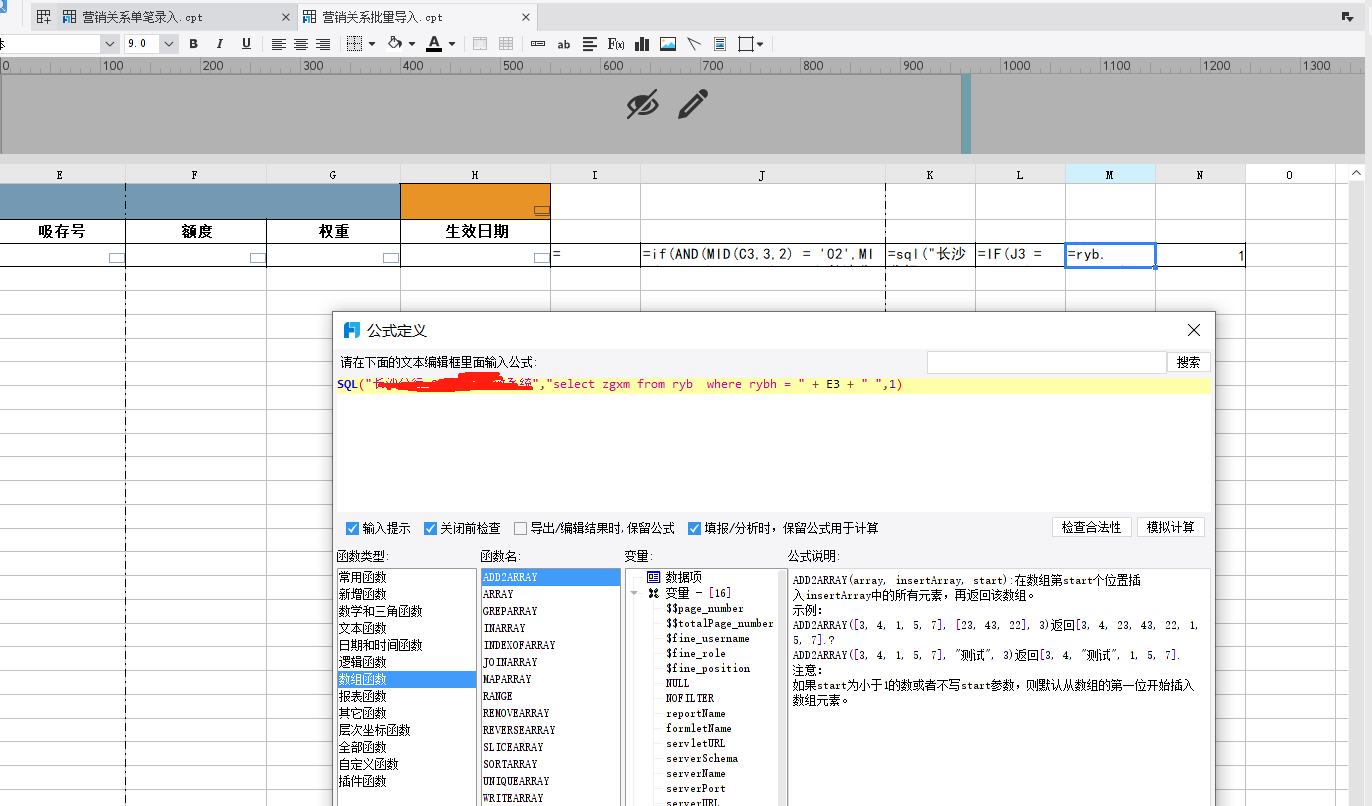Close the 营销关系单笔录入.cpt tab
The image size is (1372, 806).
(x=286, y=17)
